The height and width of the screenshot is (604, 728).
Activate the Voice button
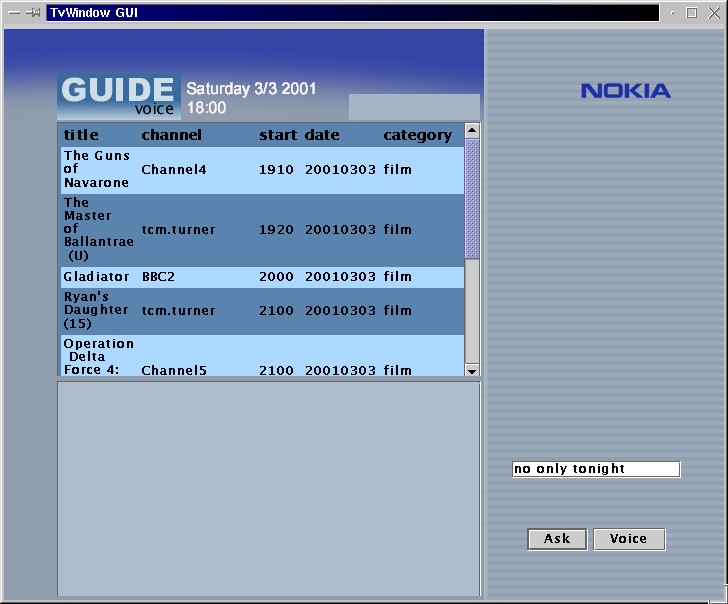coord(629,539)
